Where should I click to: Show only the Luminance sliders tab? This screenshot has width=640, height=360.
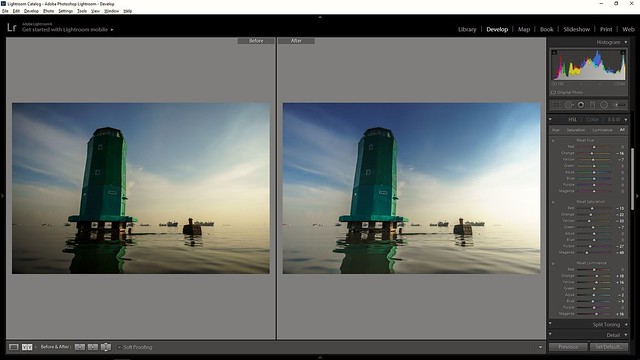602,130
